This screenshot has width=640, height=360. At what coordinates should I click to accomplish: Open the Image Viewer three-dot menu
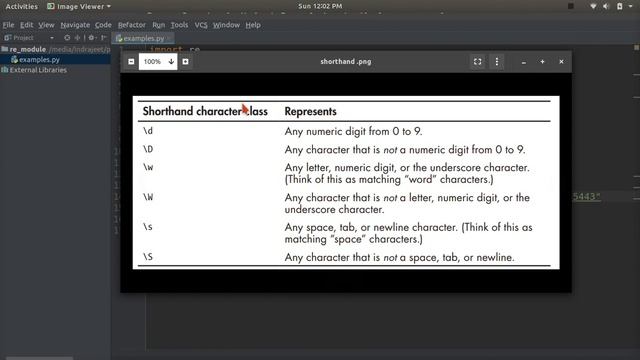pyautogui.click(x=497, y=62)
